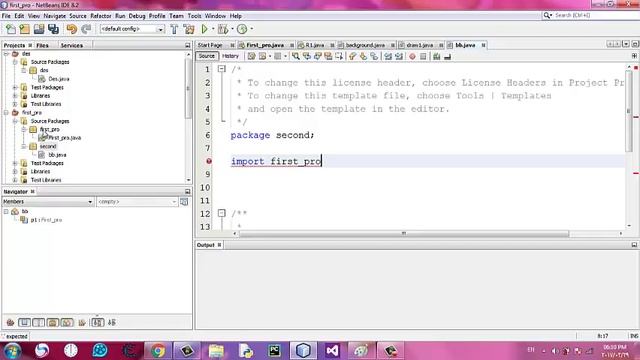Click the New Project icon
The image size is (640, 360).
click(24, 29)
